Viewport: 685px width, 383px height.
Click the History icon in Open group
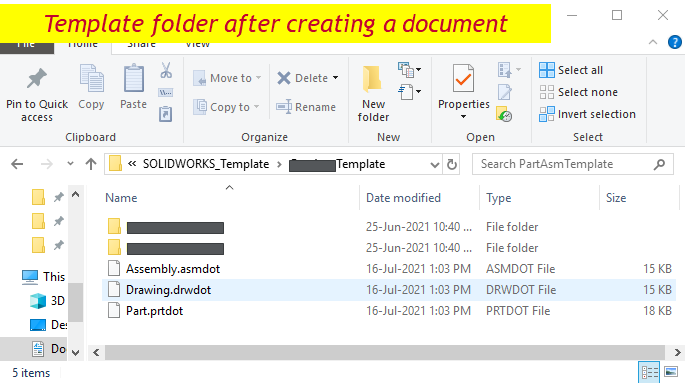504,114
